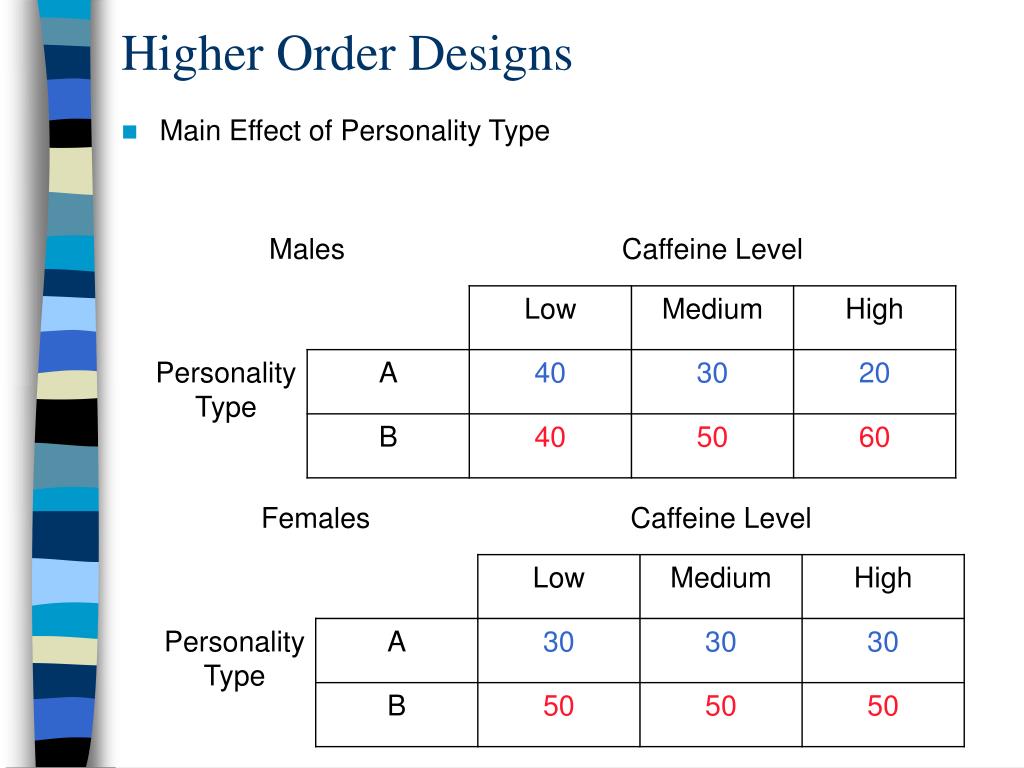Click Females row A label cell

point(396,650)
